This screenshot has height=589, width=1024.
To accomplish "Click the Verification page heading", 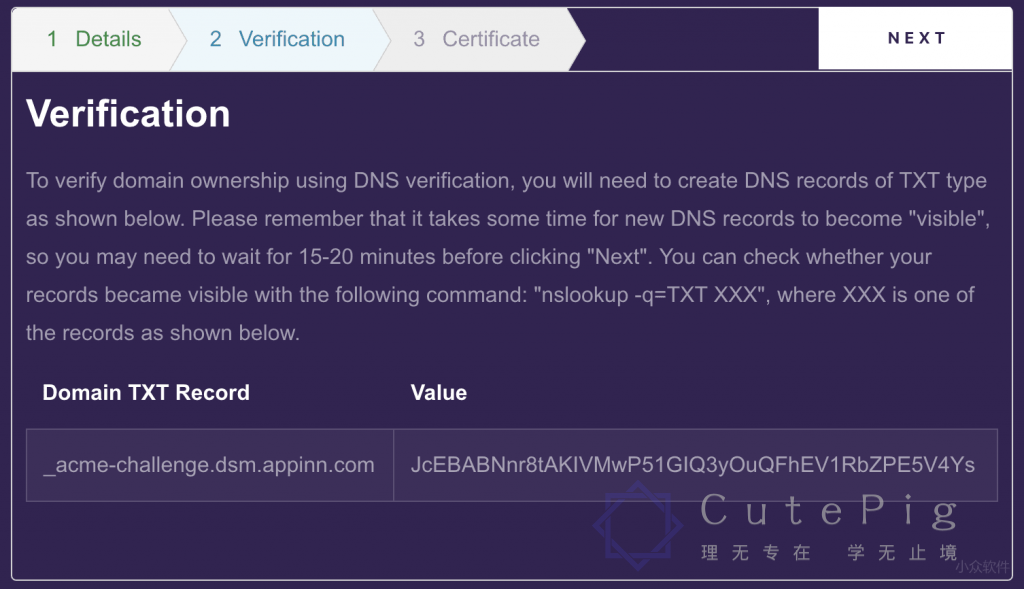I will tap(128, 114).
